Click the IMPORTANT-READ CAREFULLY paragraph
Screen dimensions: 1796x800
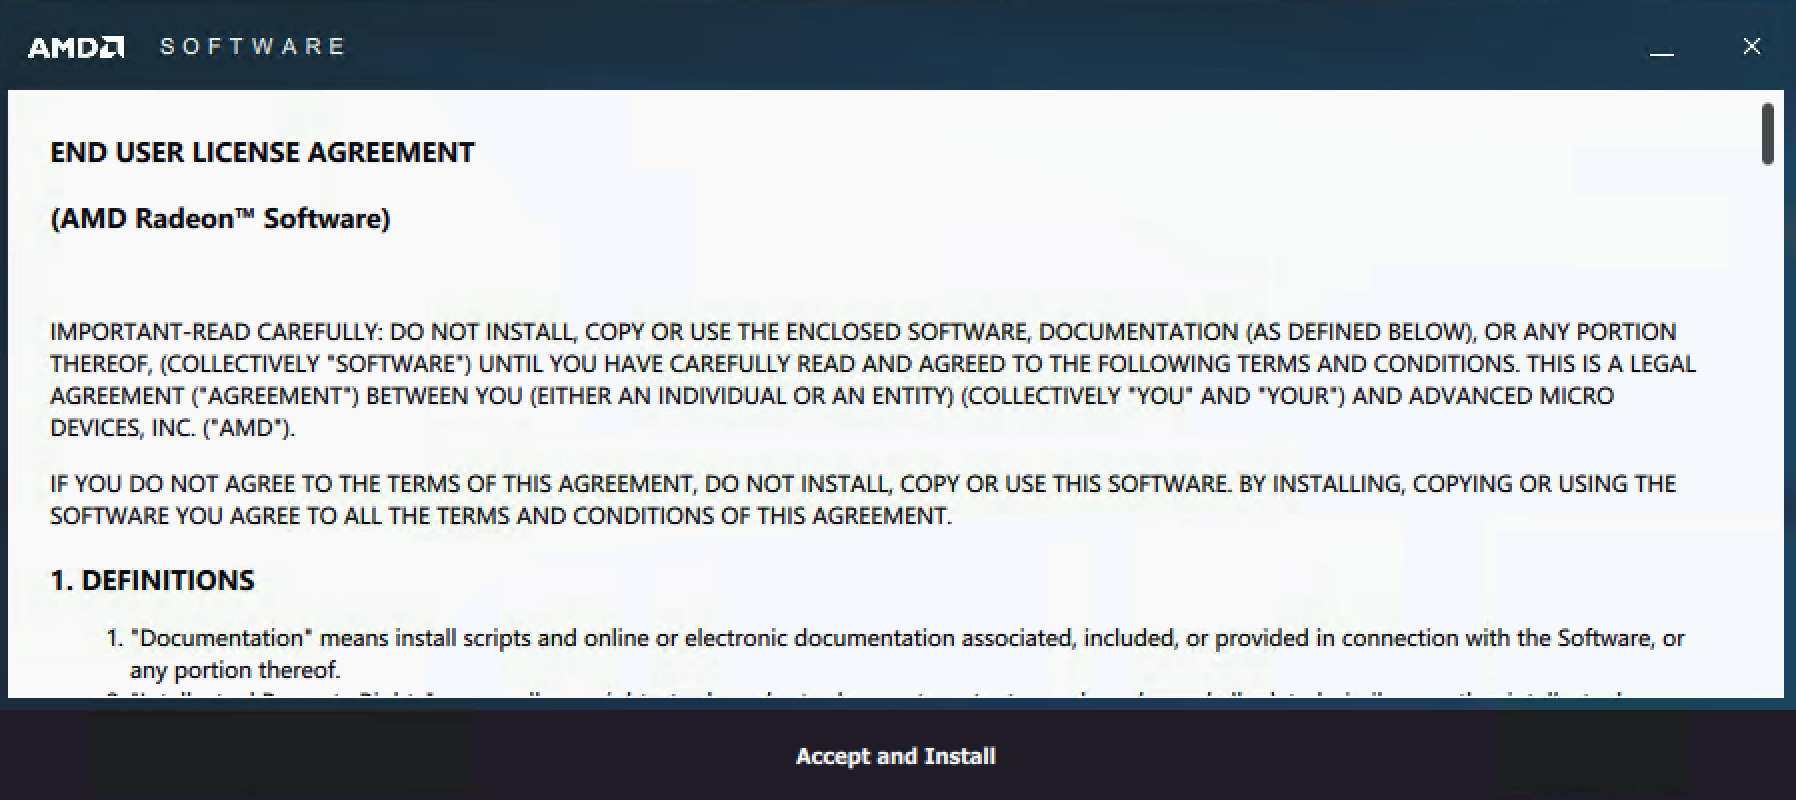(873, 380)
